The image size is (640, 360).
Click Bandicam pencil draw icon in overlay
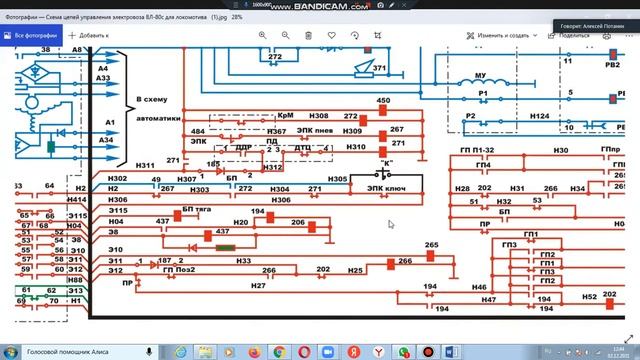392,5
